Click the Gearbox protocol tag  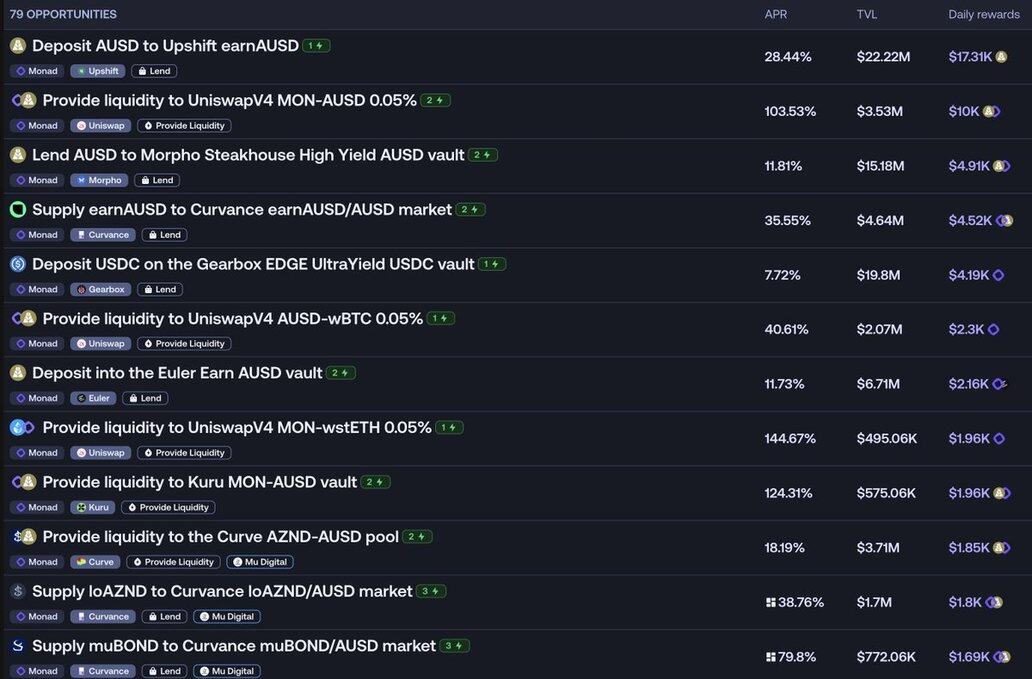point(100,289)
